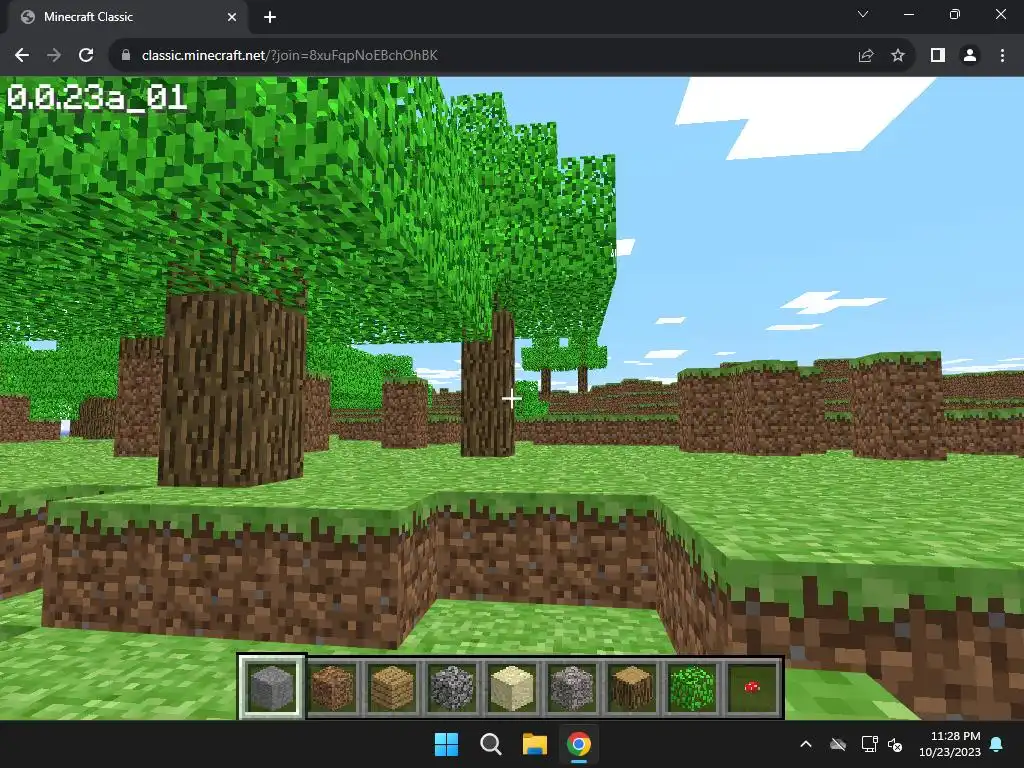Screen dimensions: 1024x768
Task: Go back in browser history
Action: (x=22, y=56)
